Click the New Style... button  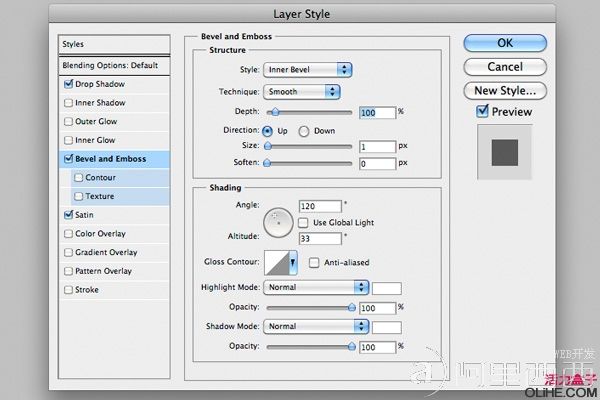tap(505, 91)
